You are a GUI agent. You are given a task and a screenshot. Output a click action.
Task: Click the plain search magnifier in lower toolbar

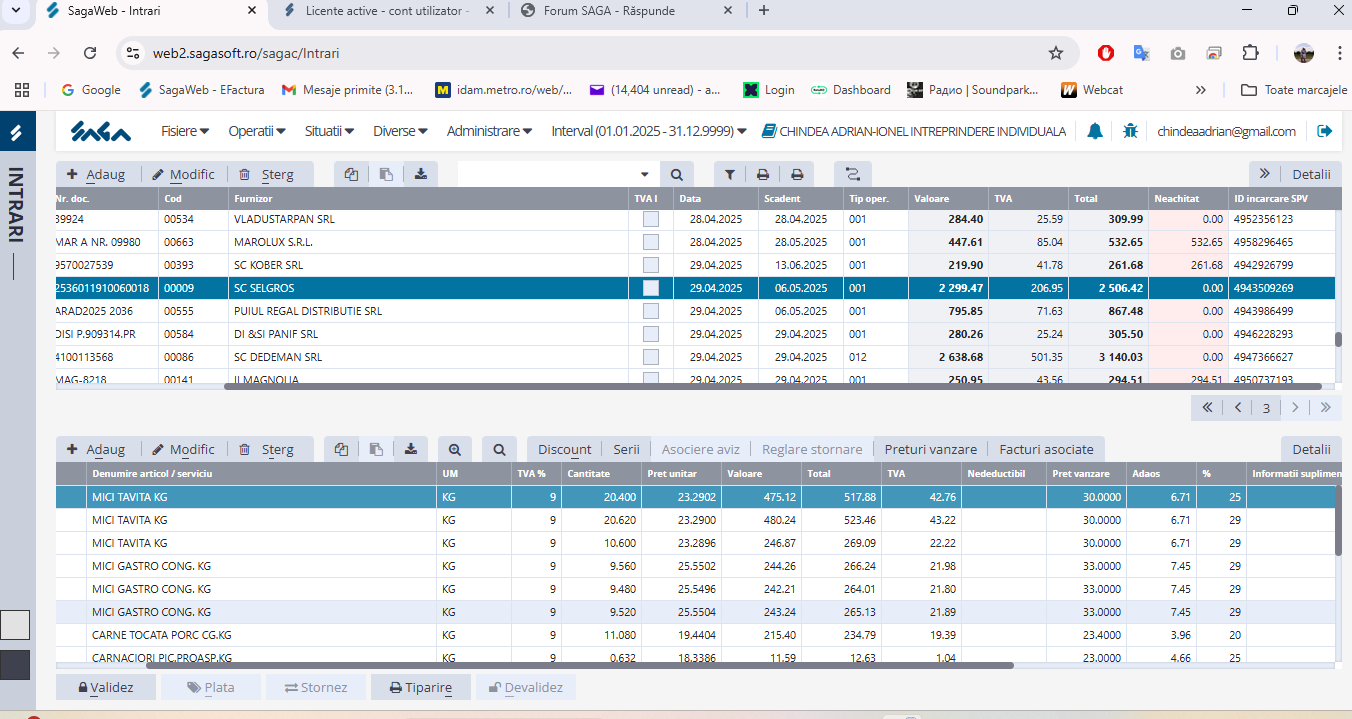[499, 449]
